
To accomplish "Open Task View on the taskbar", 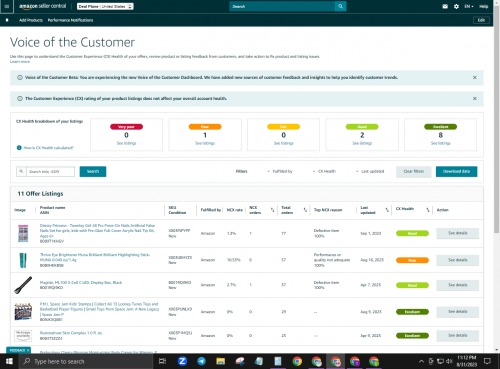I will (x=162, y=361).
